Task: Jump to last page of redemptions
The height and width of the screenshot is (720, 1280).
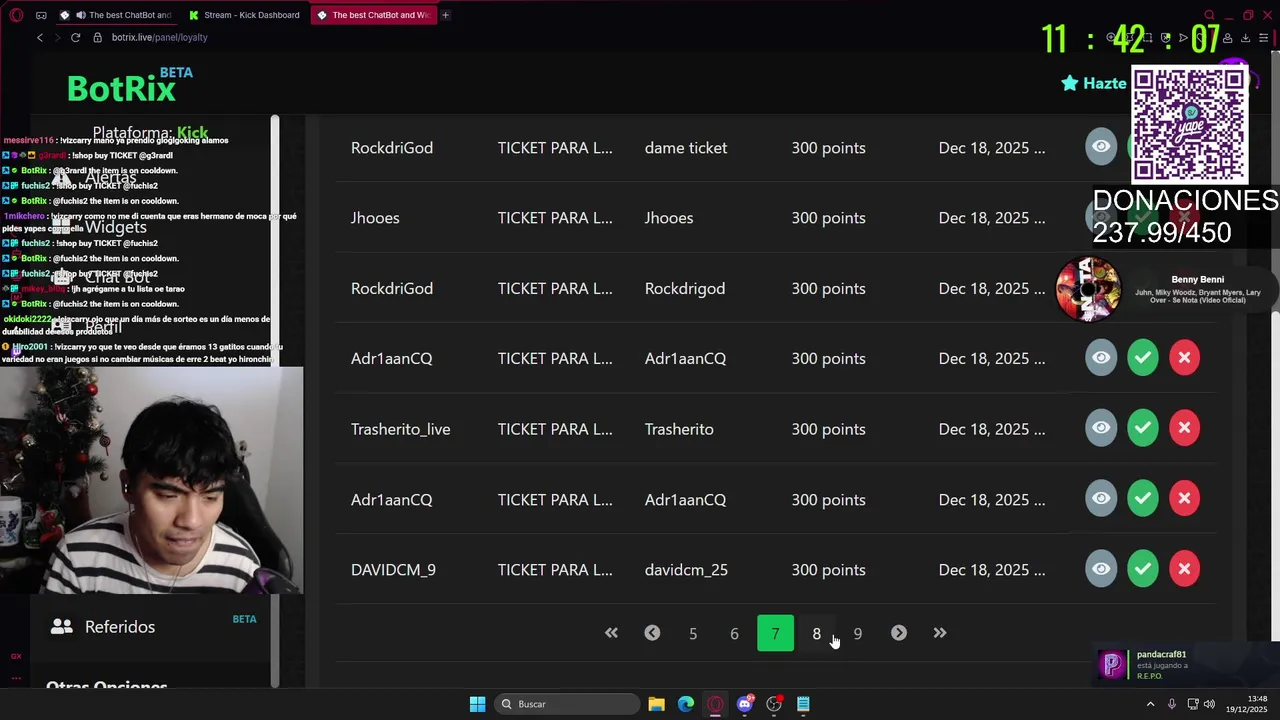Action: [940, 633]
